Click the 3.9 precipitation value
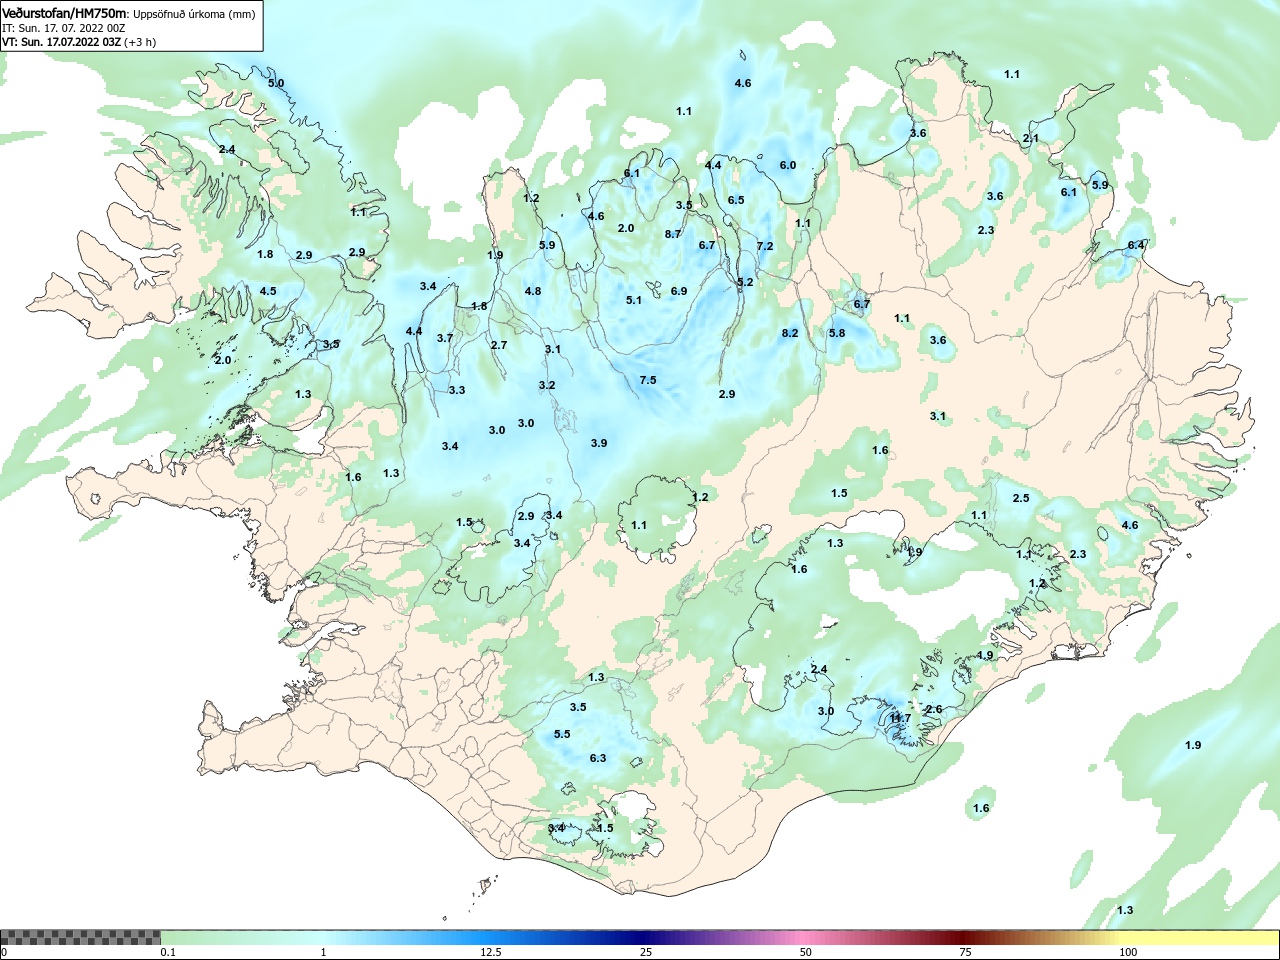Viewport: 1280px width, 960px height. click(x=599, y=443)
